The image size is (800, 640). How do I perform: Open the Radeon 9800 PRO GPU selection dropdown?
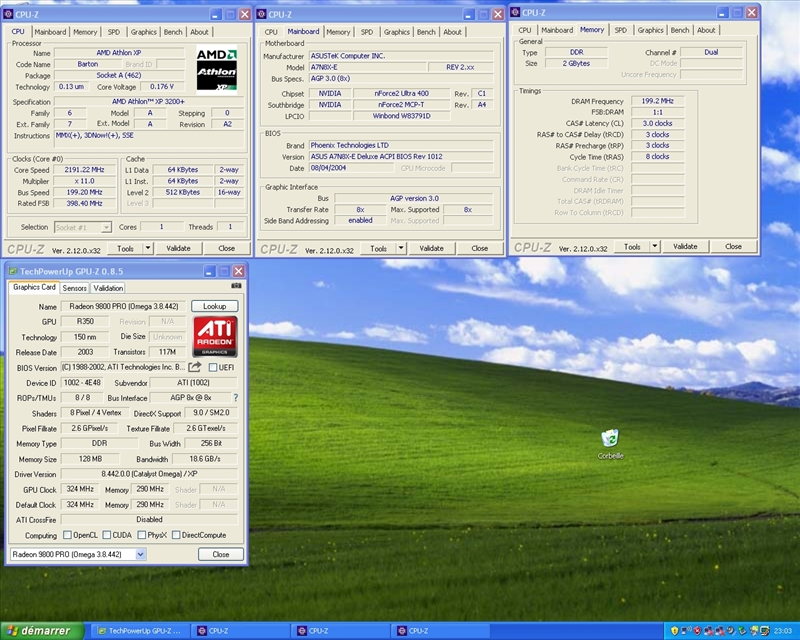click(x=140, y=554)
